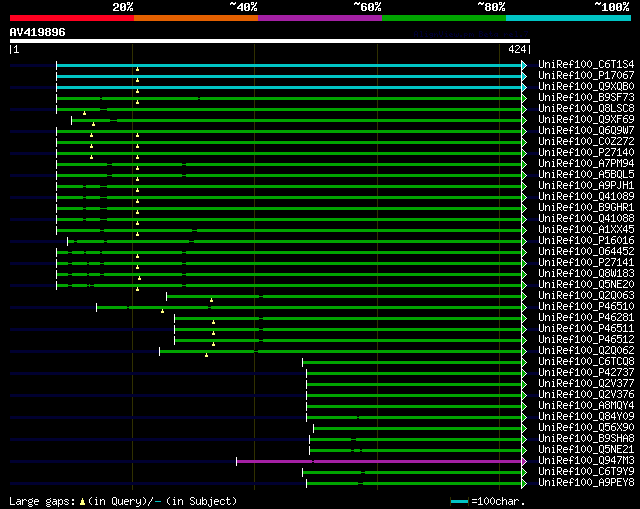Screen dimensions: 640x509
Task: Click the UniRef100_P27141 label
Action: [586, 263]
